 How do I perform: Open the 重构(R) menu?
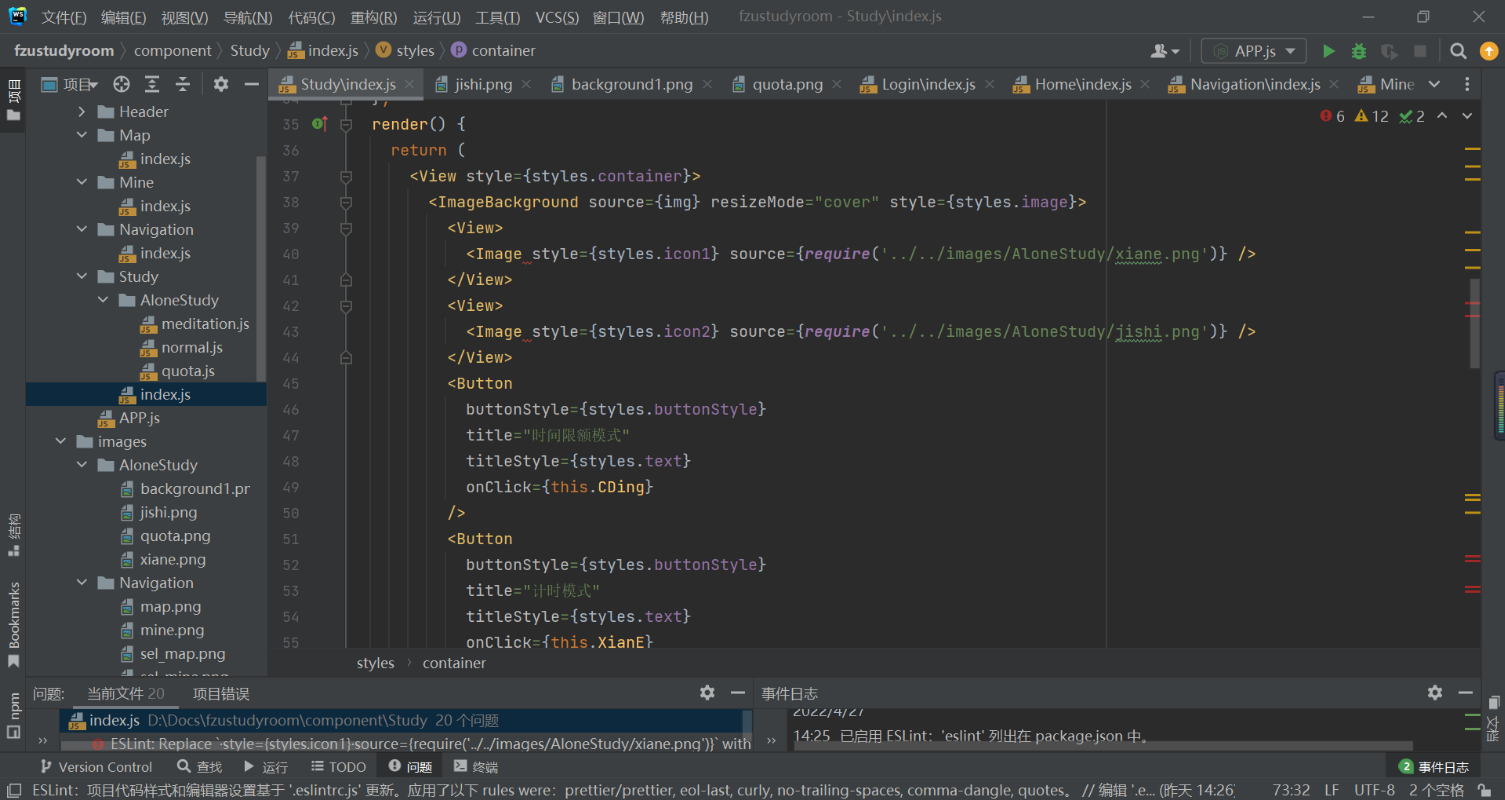374,18
